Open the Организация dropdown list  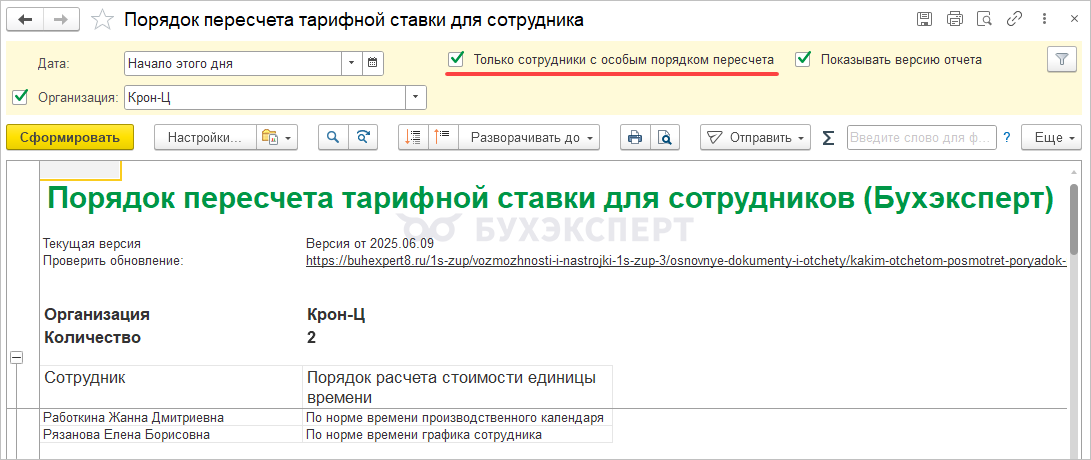coord(415,97)
